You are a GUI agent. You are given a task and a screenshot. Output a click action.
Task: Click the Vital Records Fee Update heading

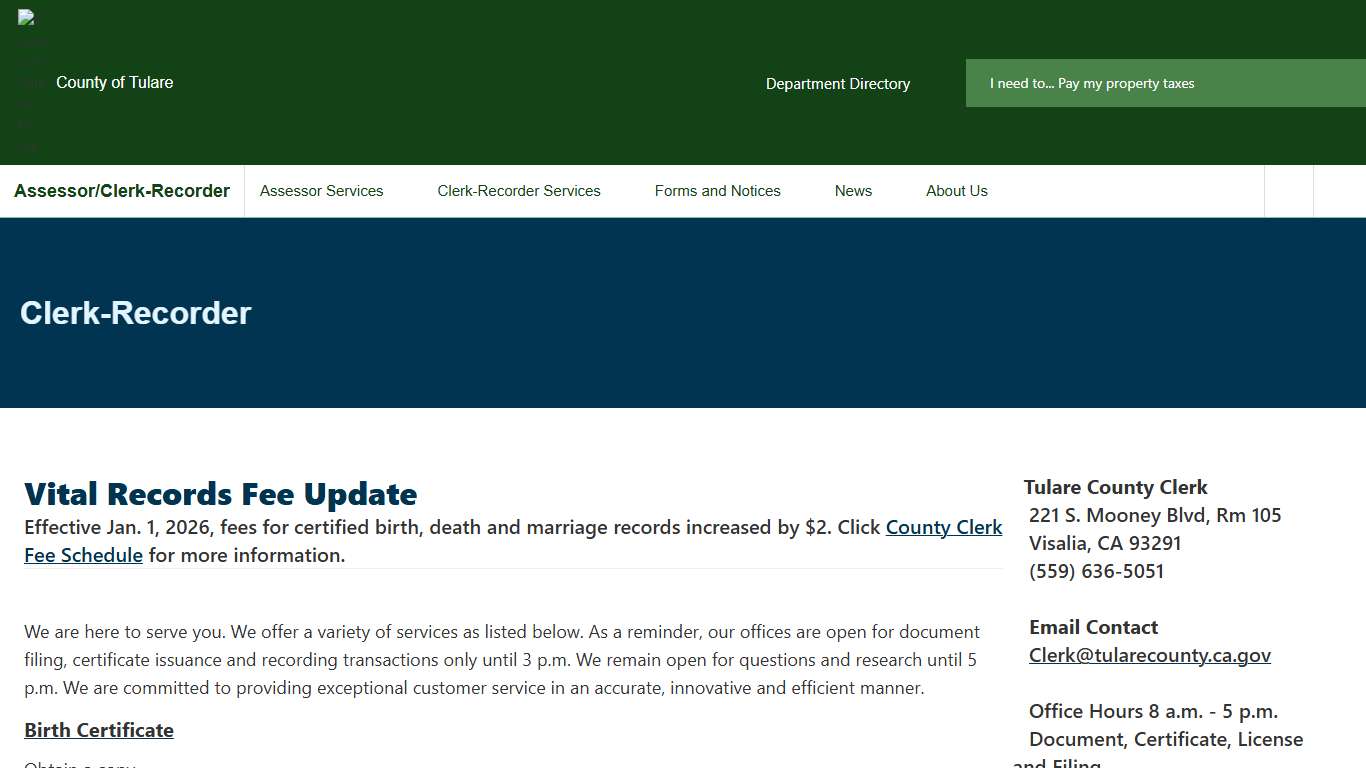pos(220,494)
